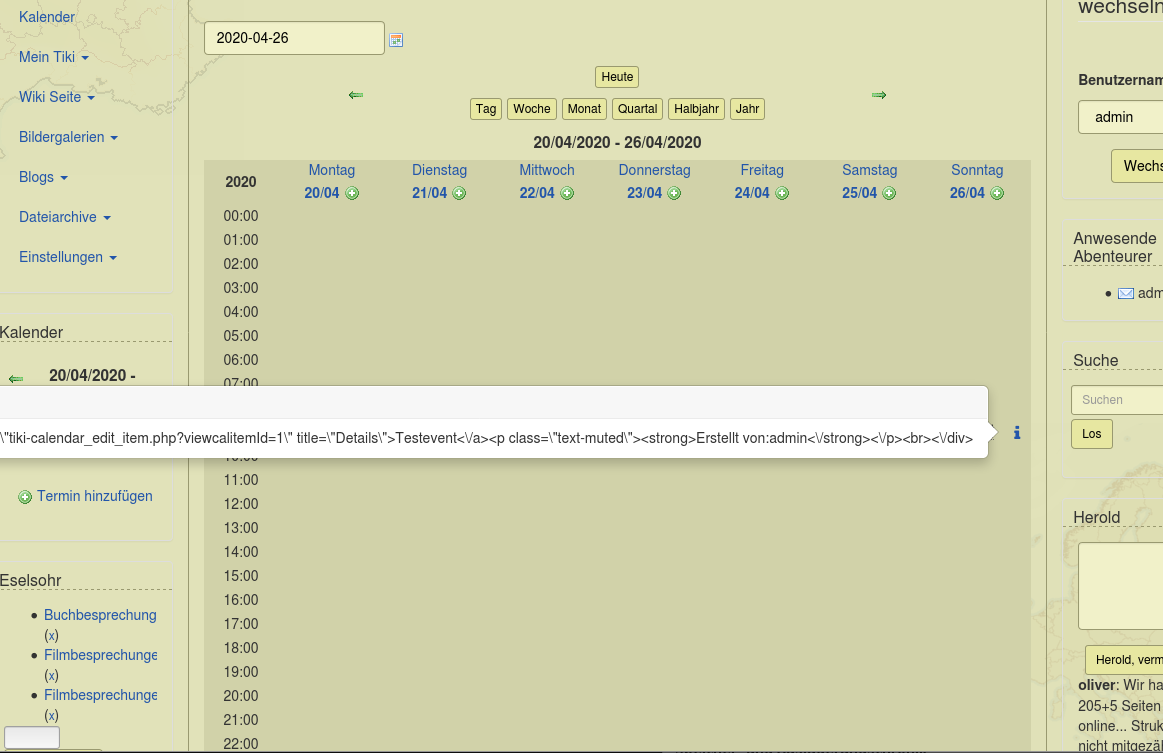Focus the Herold message text area

[x=1121, y=586]
